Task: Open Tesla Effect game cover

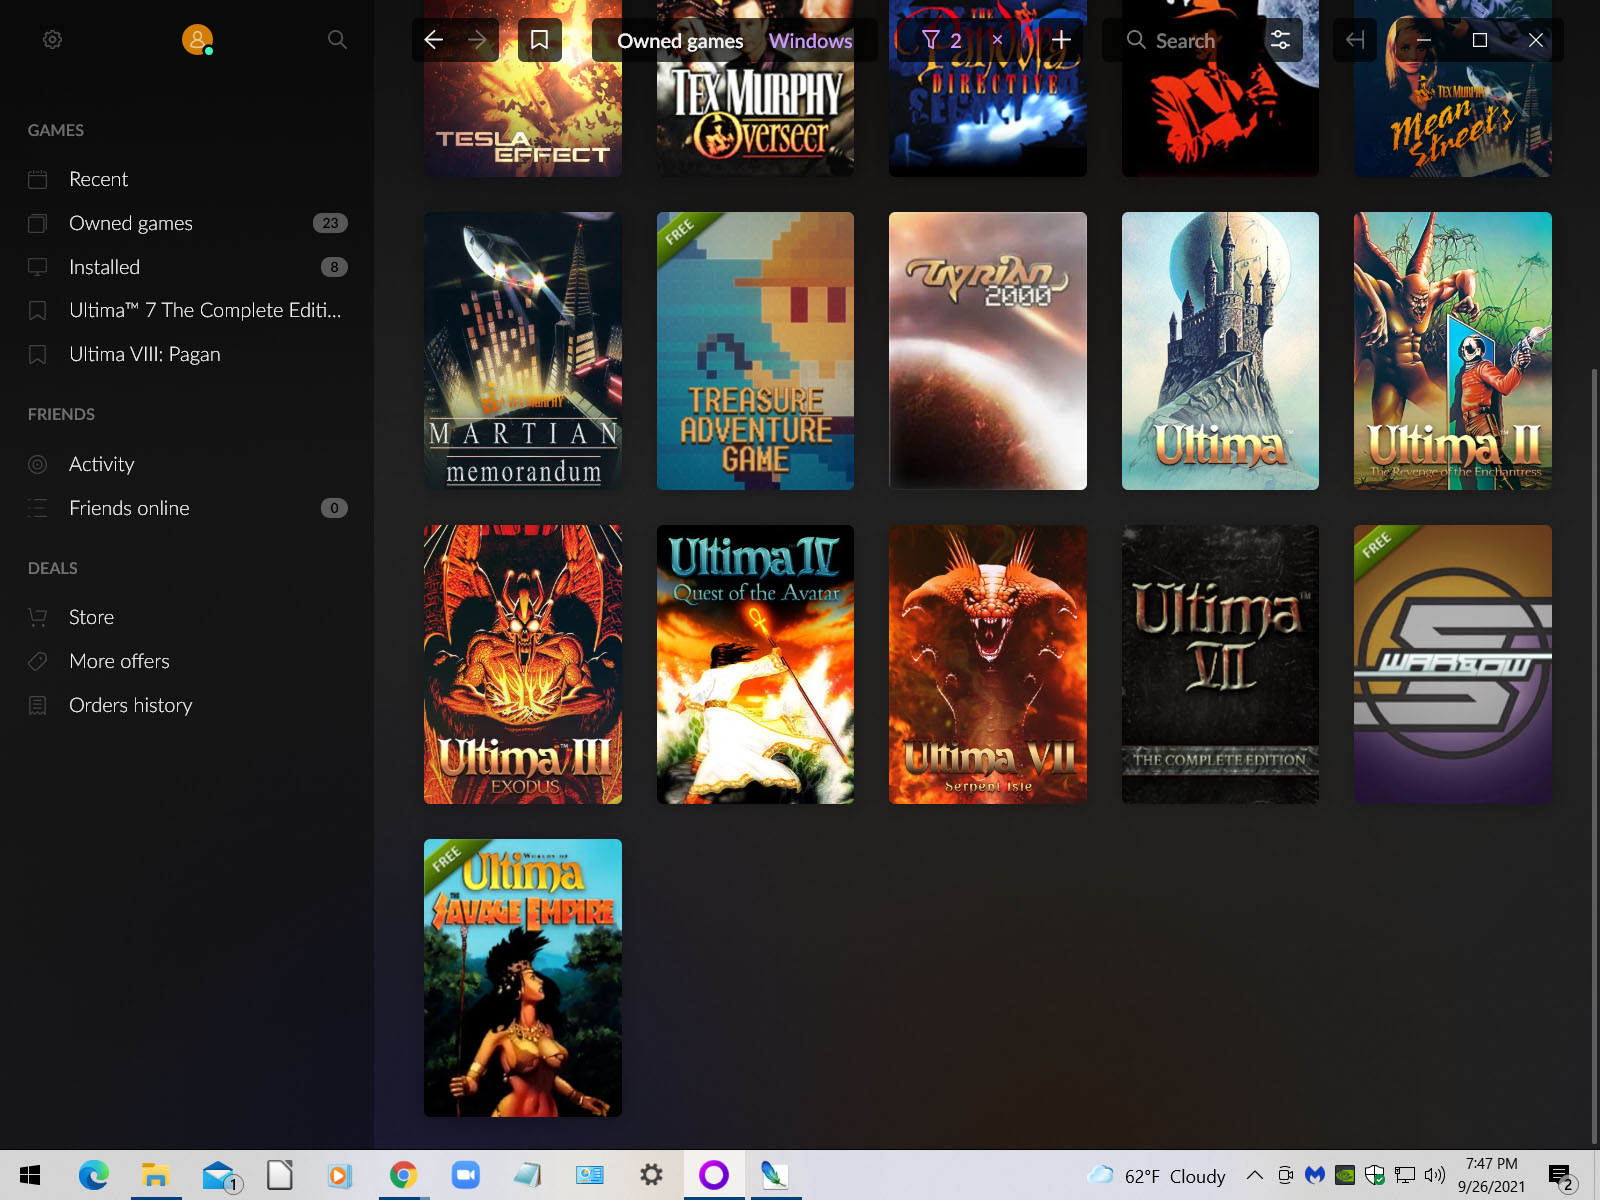Action: pos(523,110)
